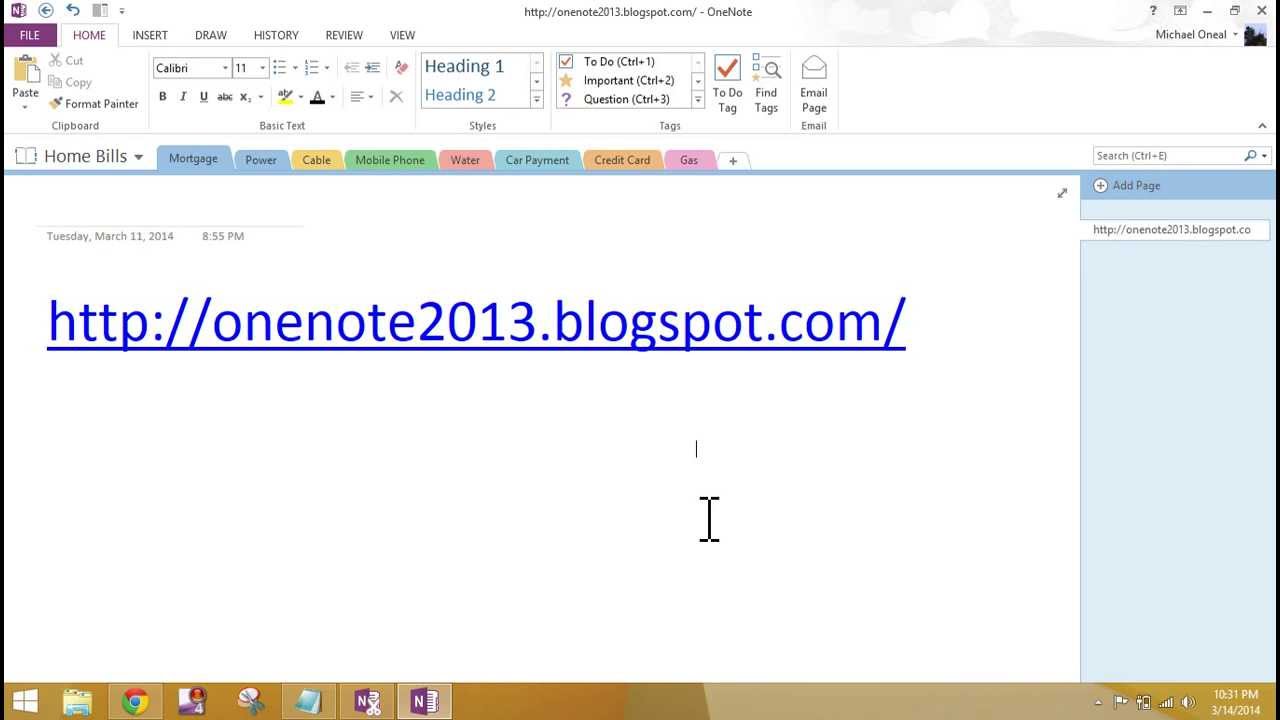Expand the Home Bills notebook dropdown

138,157
